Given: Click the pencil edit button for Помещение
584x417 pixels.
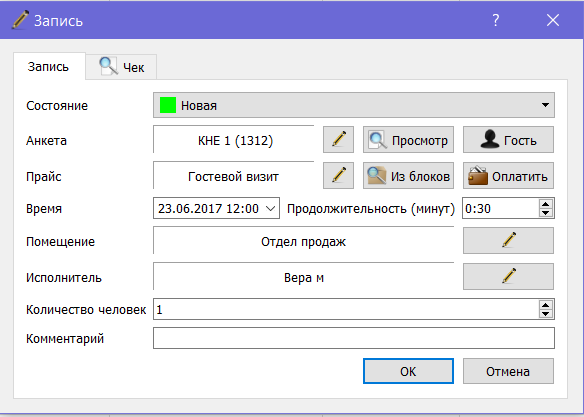Looking at the screenshot, I should click(508, 241).
